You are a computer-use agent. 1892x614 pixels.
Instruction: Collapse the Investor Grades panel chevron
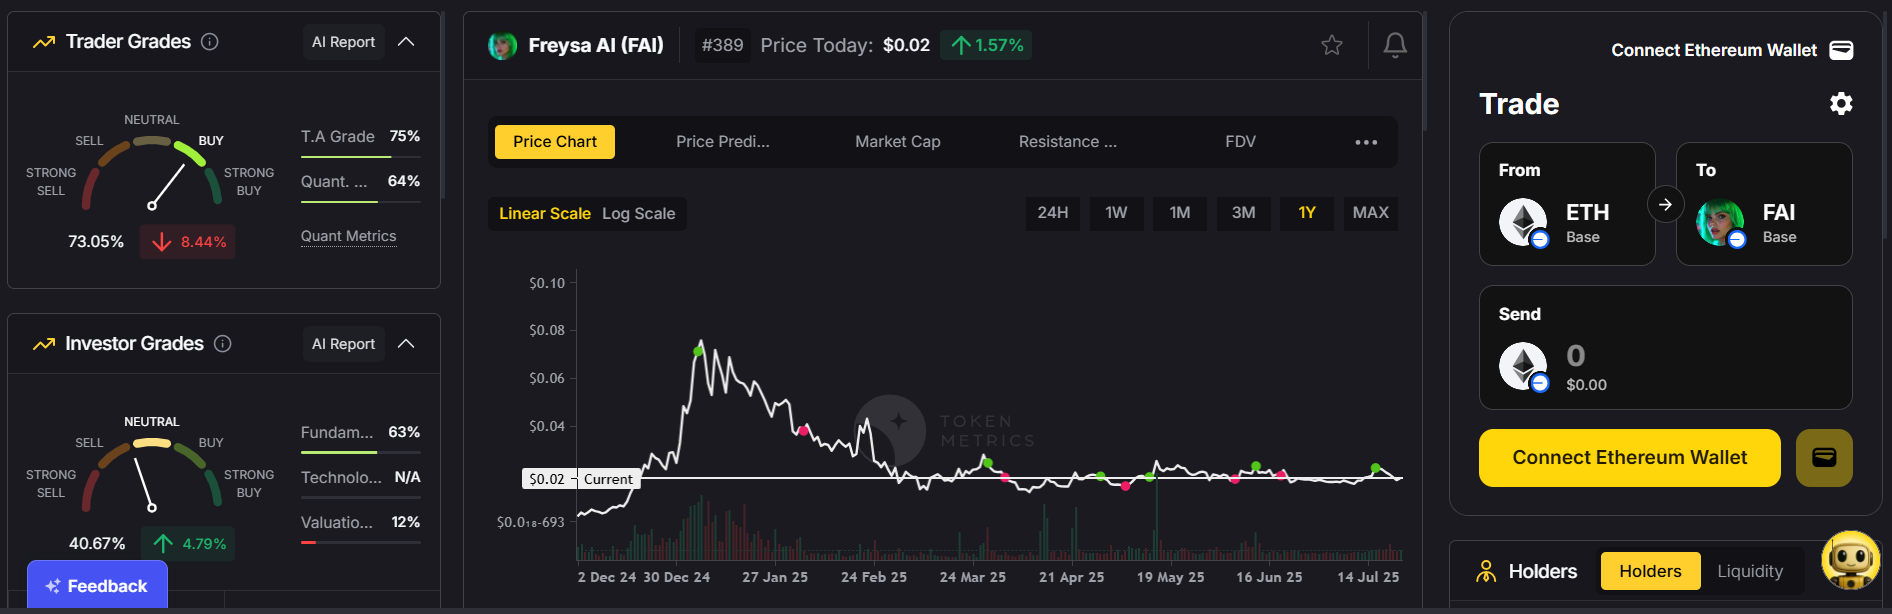[406, 344]
